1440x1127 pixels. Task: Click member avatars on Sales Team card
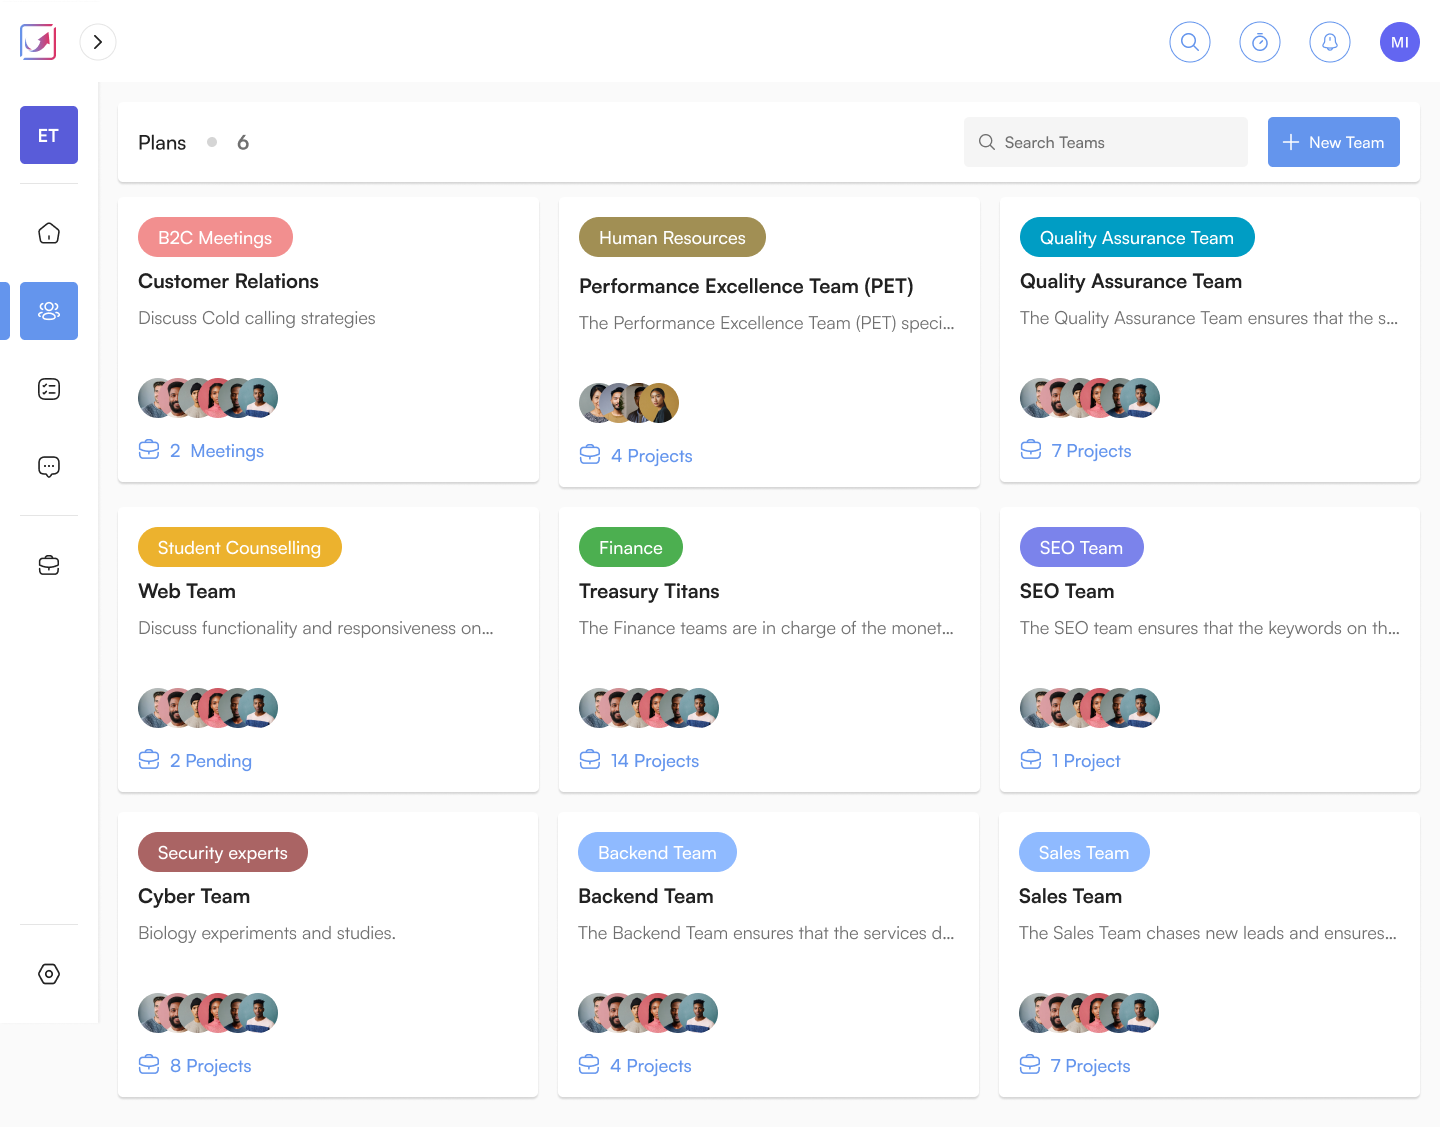pos(1089,1013)
